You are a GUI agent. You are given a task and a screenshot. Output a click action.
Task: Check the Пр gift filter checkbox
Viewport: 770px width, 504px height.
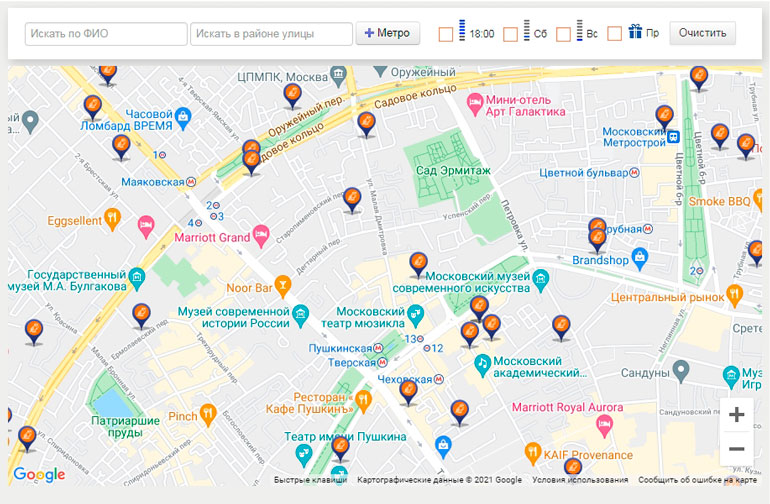click(614, 34)
